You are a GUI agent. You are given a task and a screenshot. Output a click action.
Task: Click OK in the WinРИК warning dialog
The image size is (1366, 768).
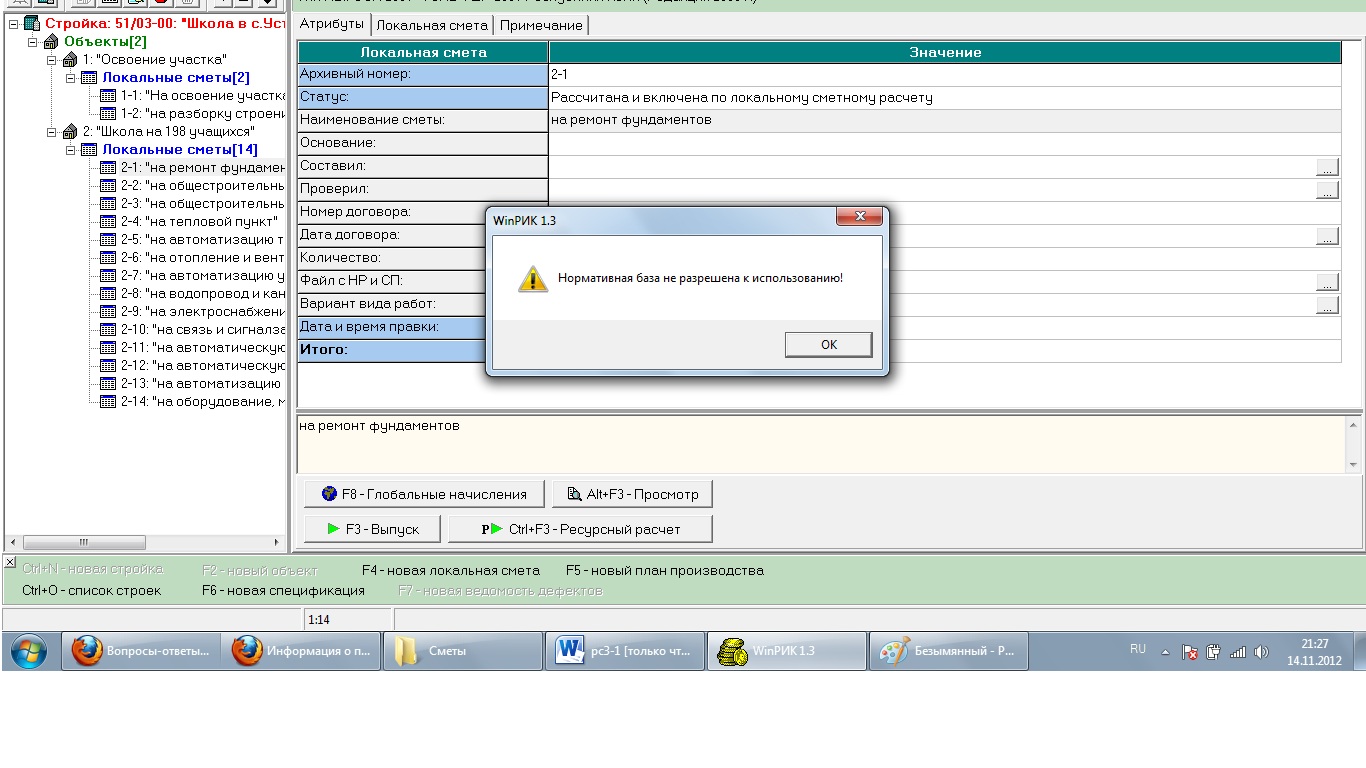[x=828, y=344]
